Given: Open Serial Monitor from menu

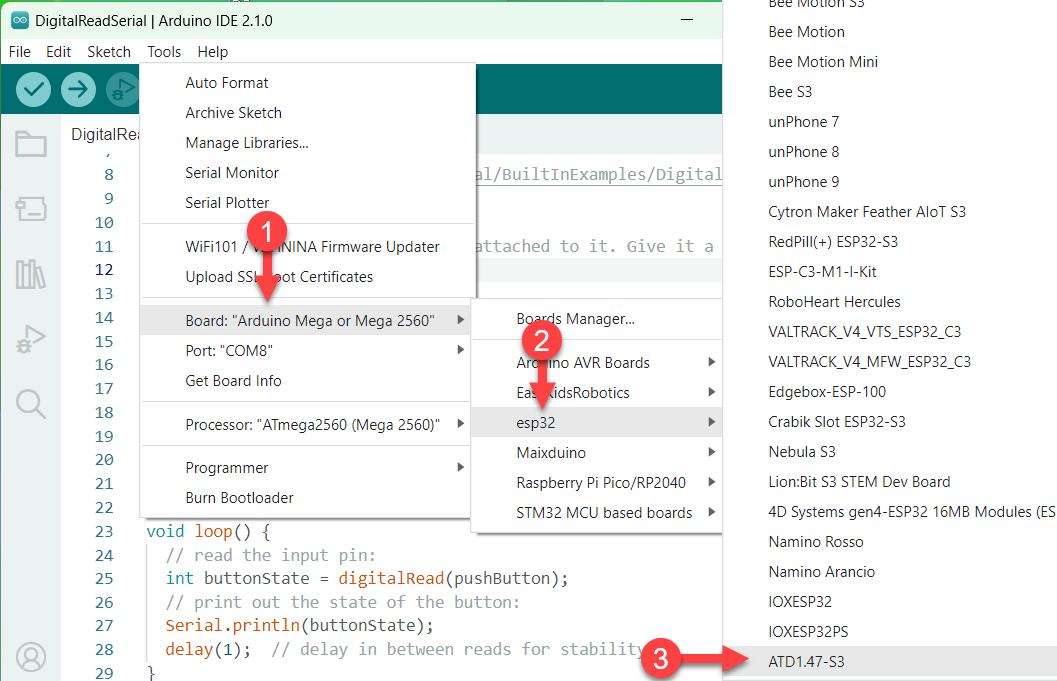Looking at the screenshot, I should pyautogui.click(x=307, y=173).
